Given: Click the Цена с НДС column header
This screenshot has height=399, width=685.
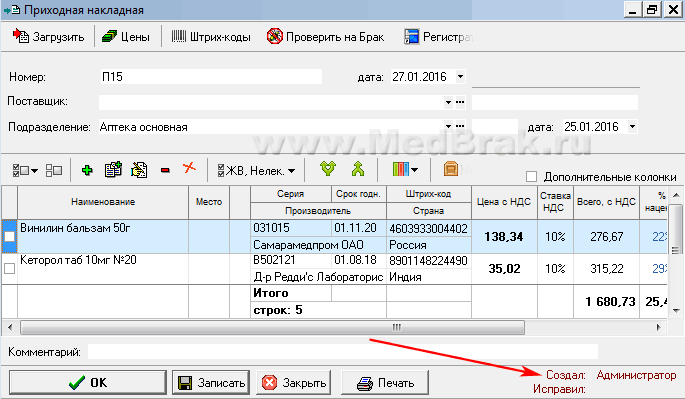Looking at the screenshot, I should pos(504,202).
